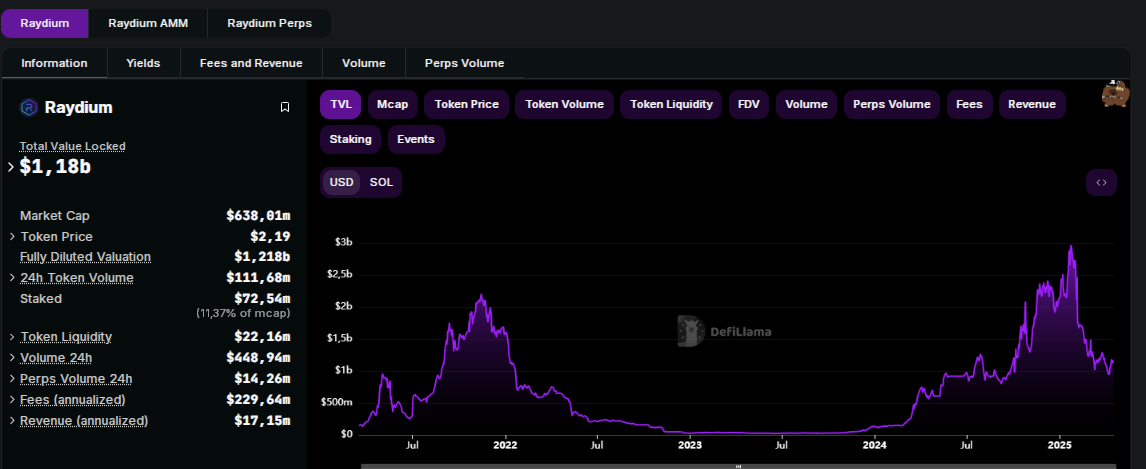Click the $3b label on y-axis

click(343, 243)
